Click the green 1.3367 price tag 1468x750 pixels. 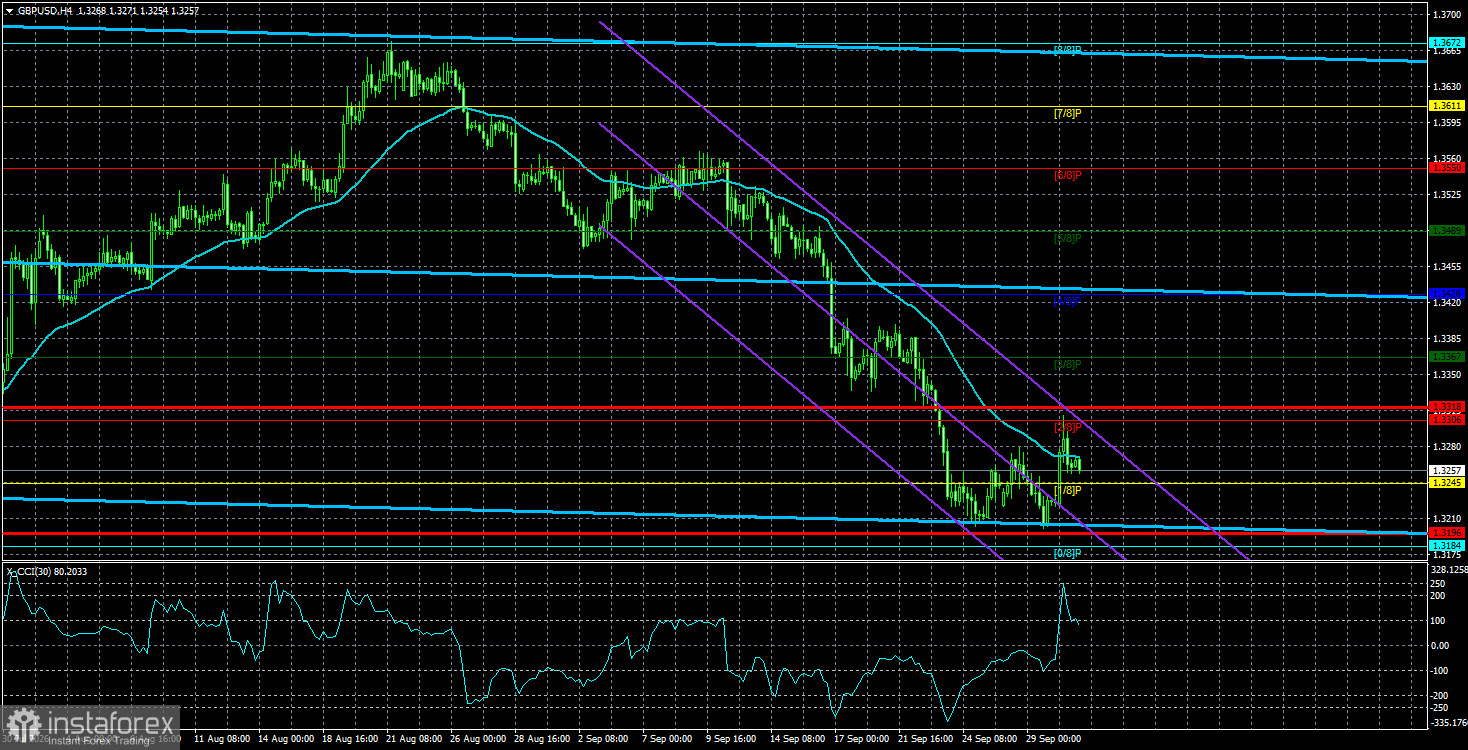click(1447, 356)
